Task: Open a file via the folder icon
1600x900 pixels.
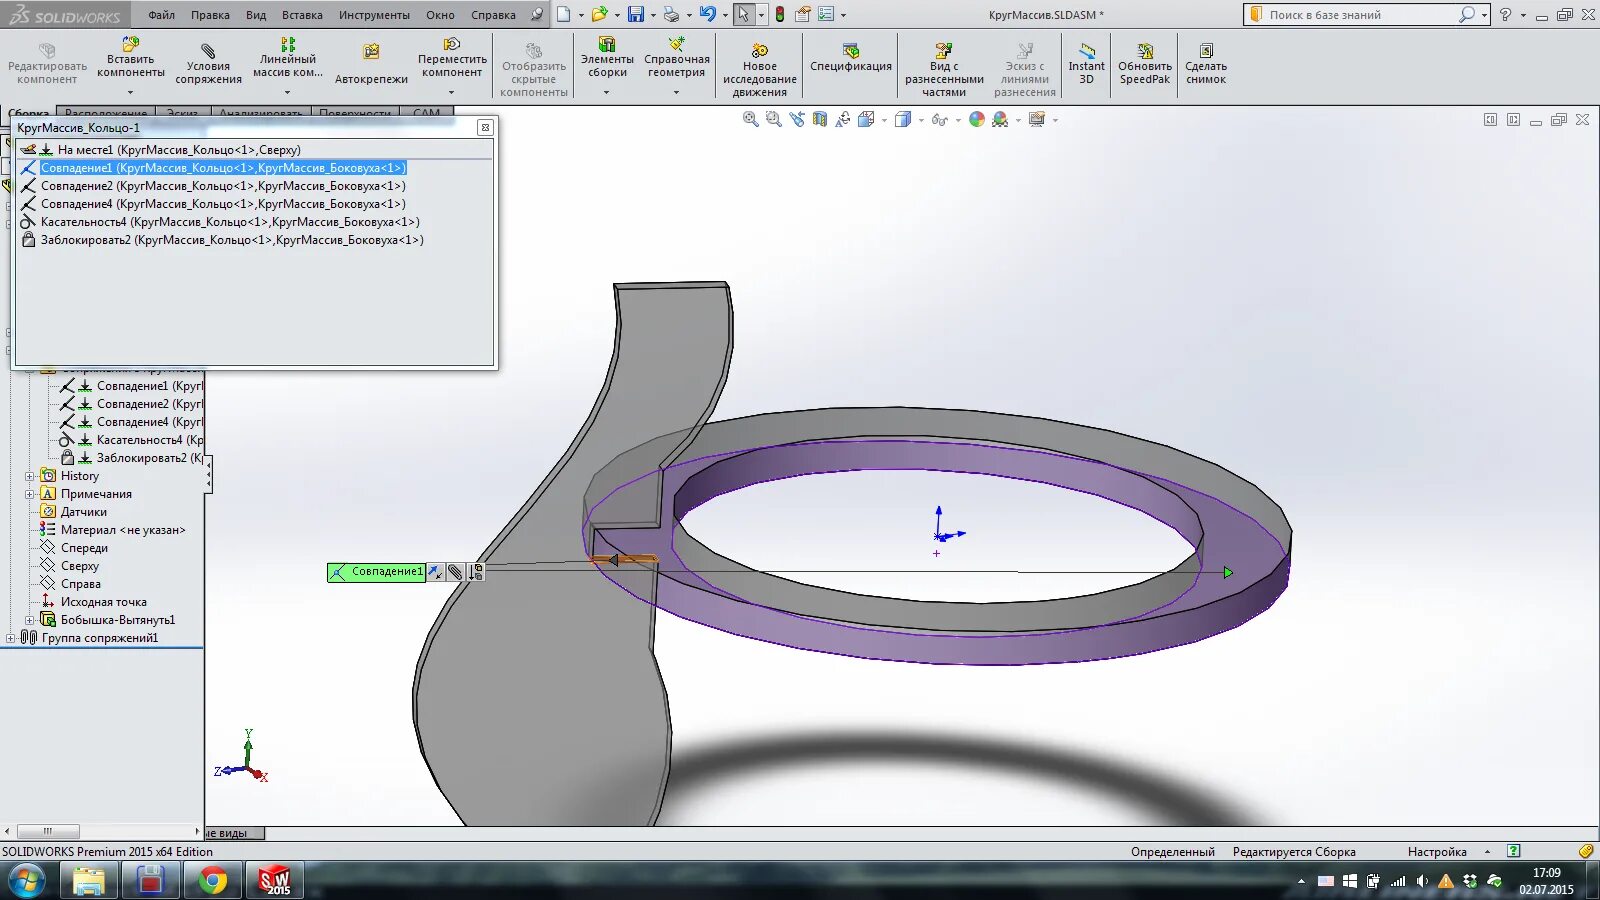Action: pyautogui.click(x=599, y=14)
